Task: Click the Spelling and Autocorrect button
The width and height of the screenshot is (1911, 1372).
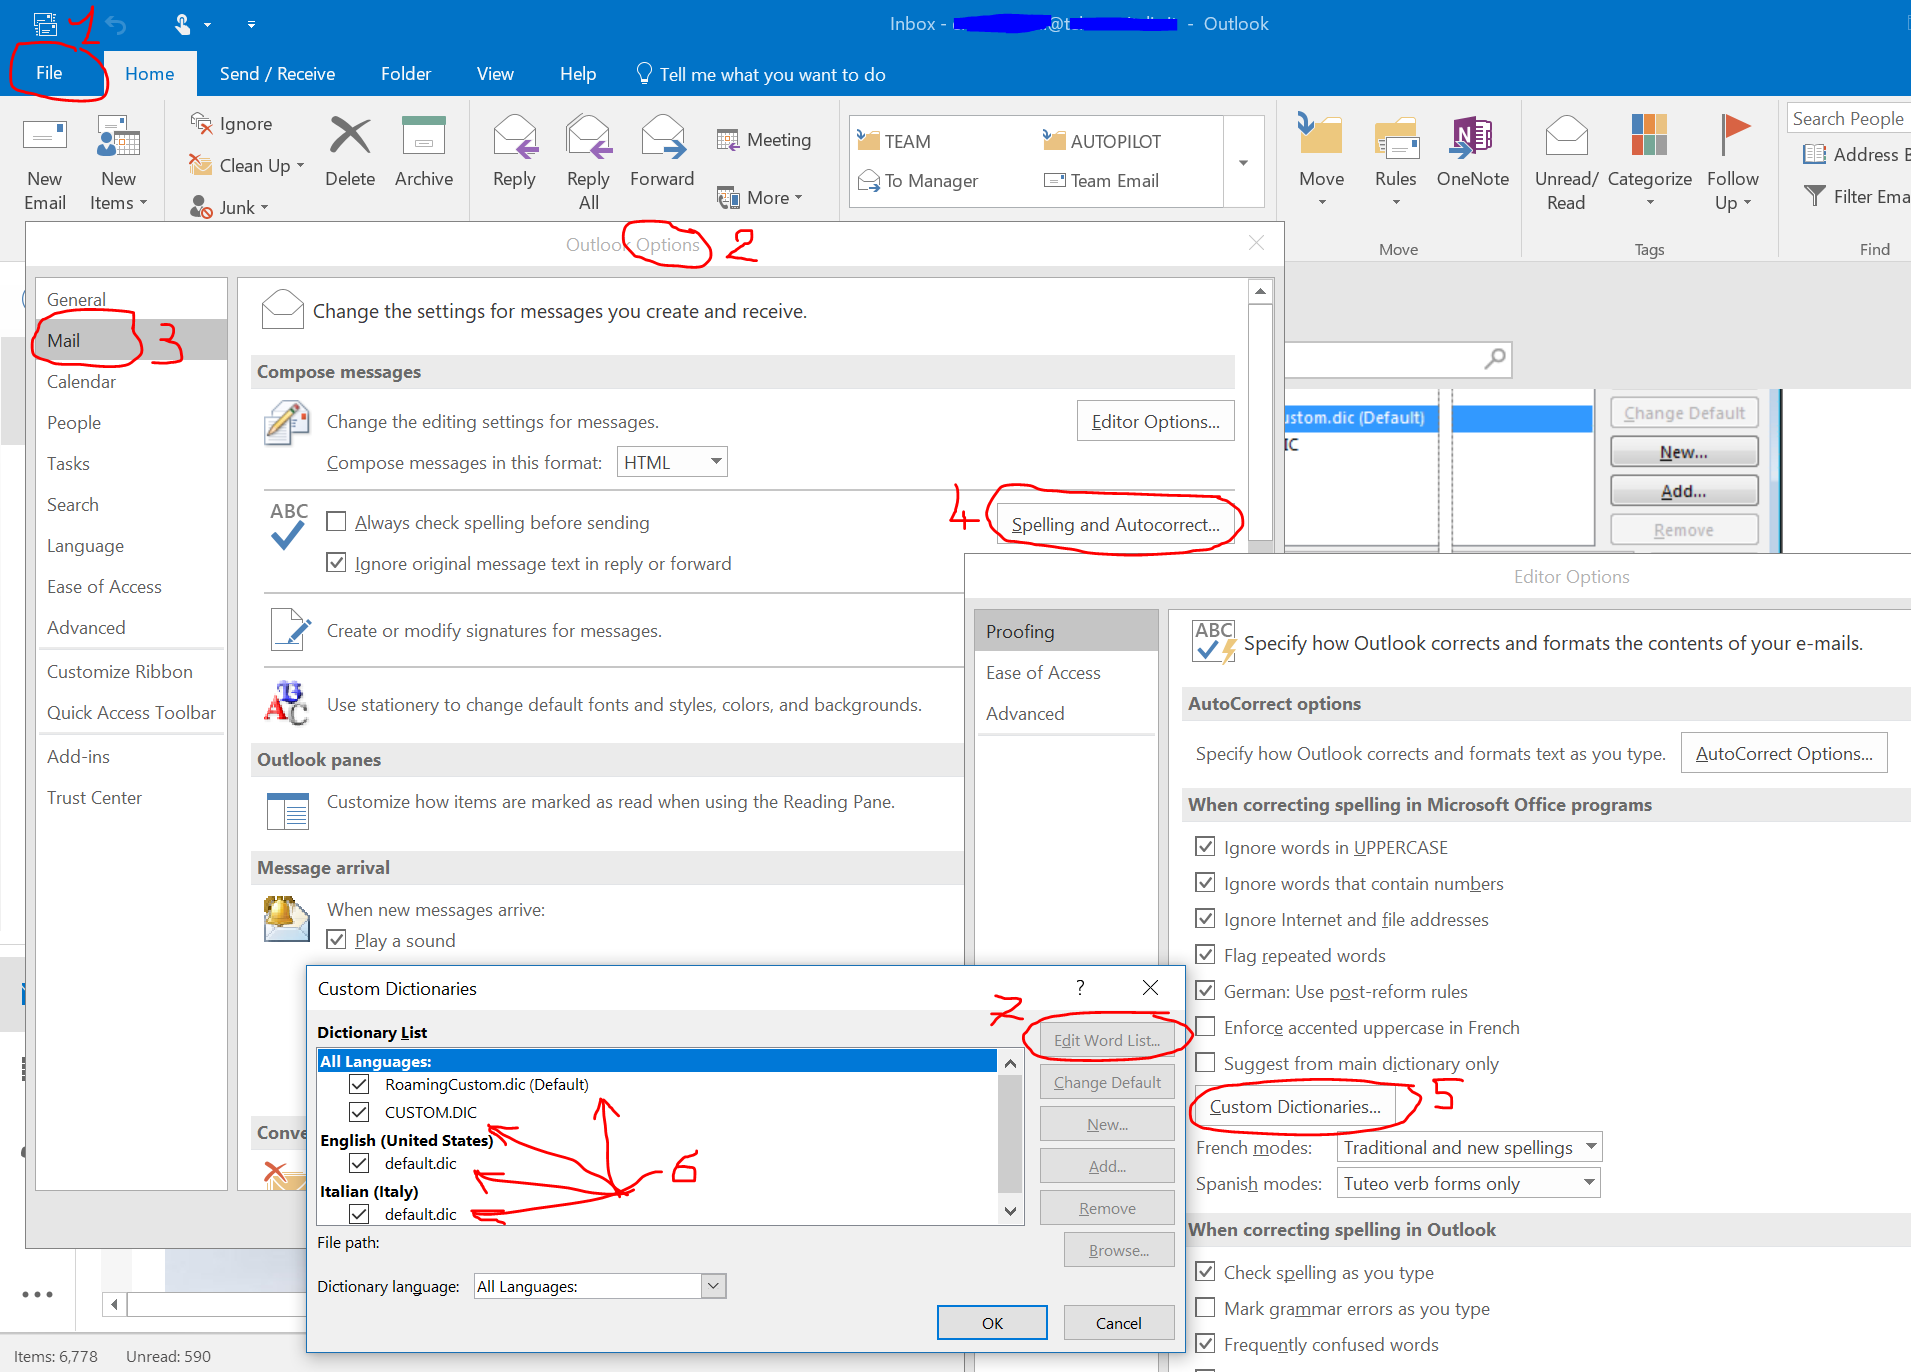Action: click(x=1115, y=525)
